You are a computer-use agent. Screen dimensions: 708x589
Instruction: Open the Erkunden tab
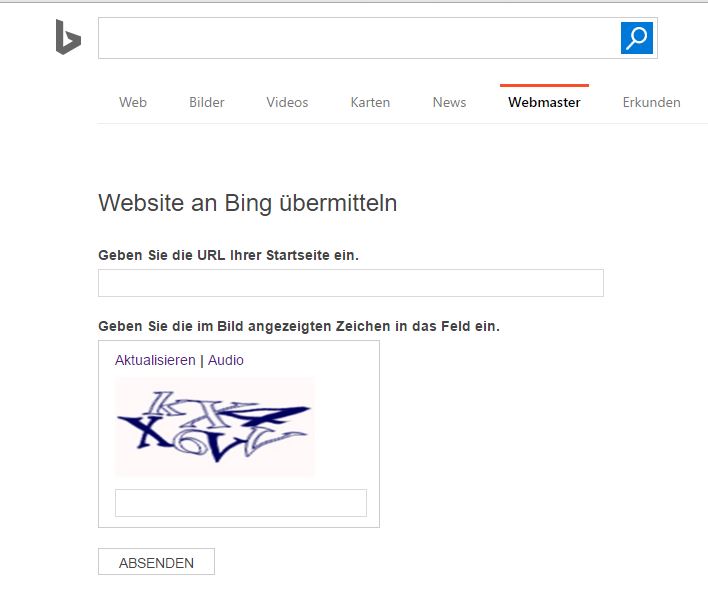pyautogui.click(x=652, y=102)
